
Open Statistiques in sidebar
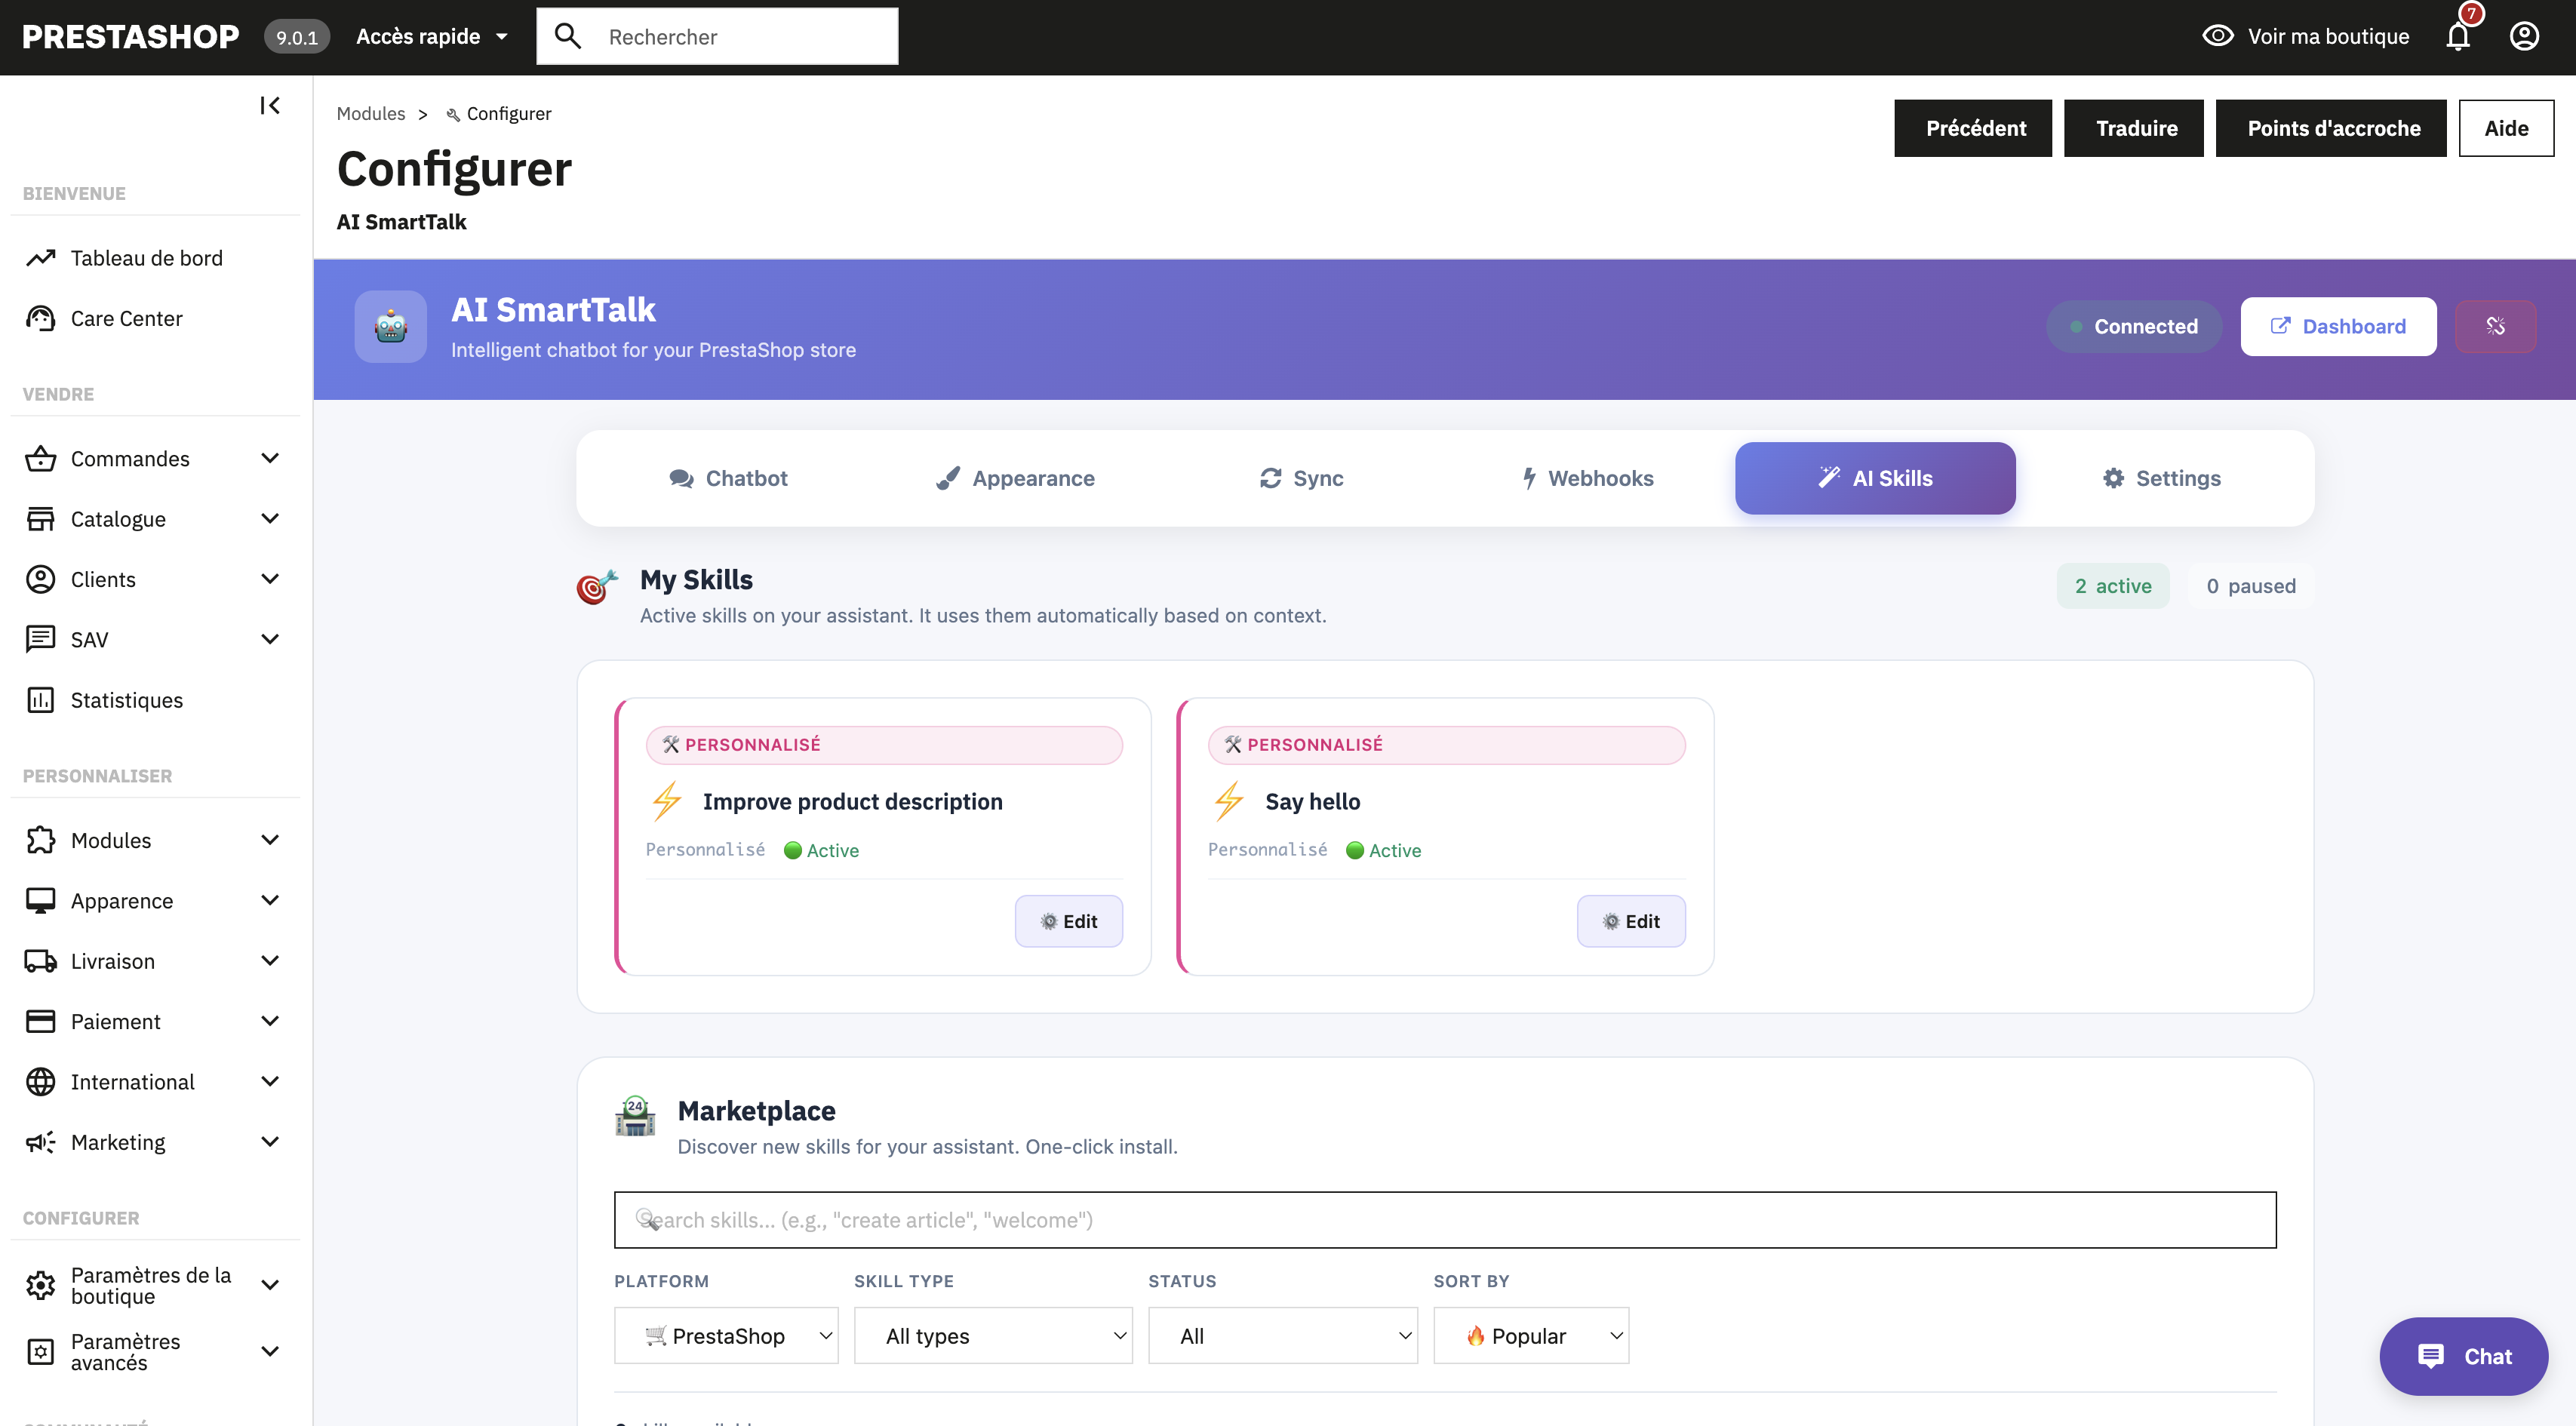[x=126, y=700]
